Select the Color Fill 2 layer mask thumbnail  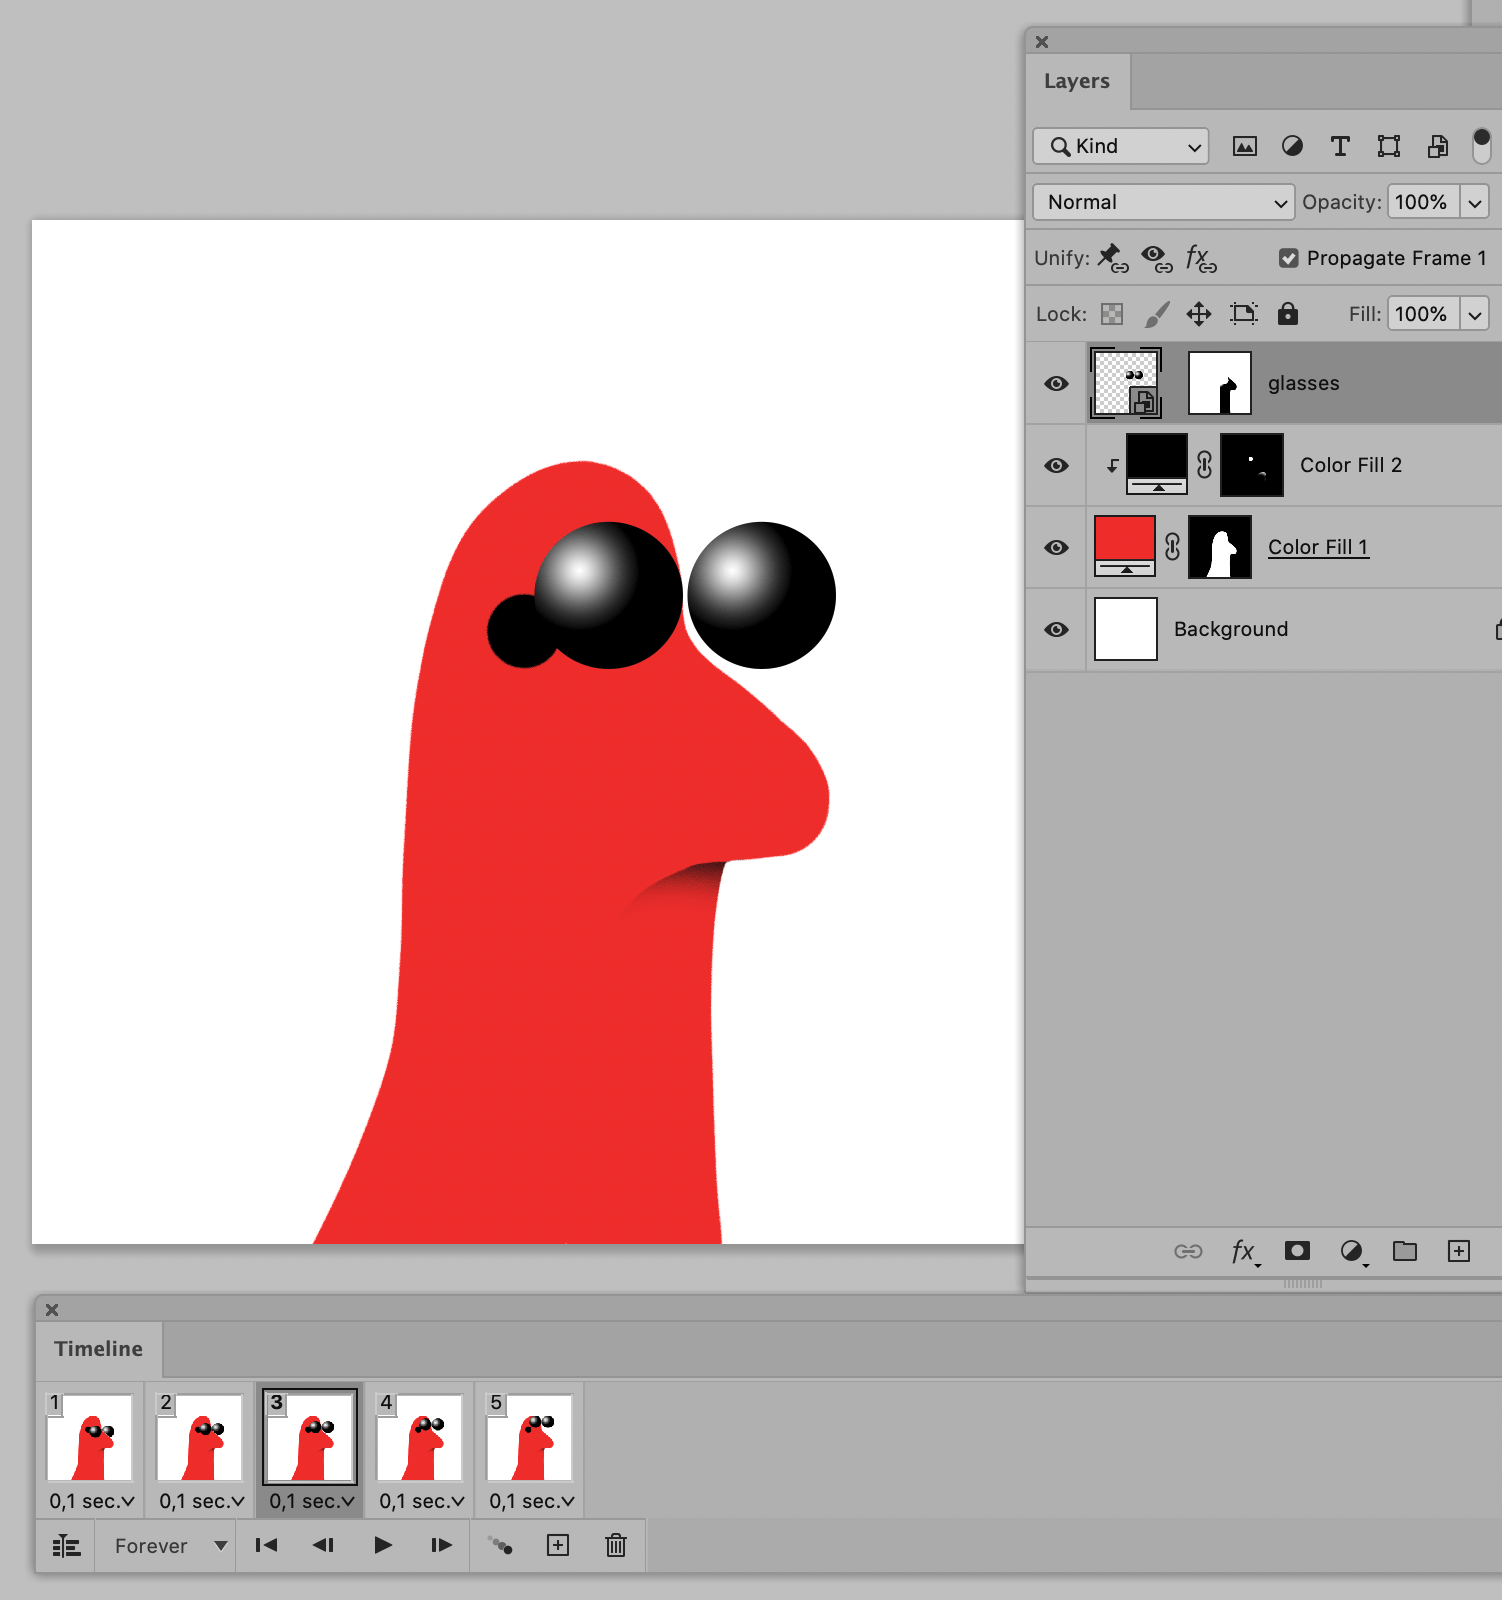pyautogui.click(x=1252, y=465)
